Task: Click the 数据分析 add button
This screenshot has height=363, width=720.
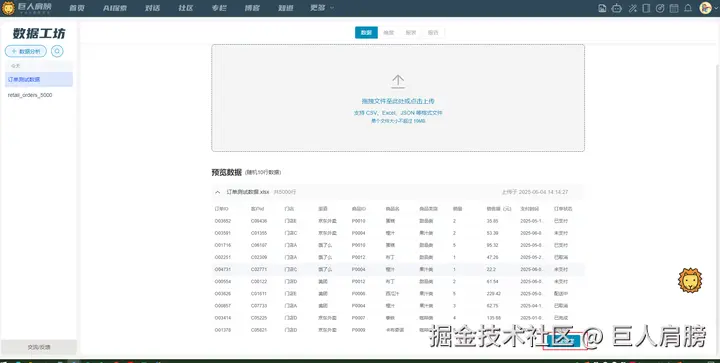Action: (x=26, y=51)
